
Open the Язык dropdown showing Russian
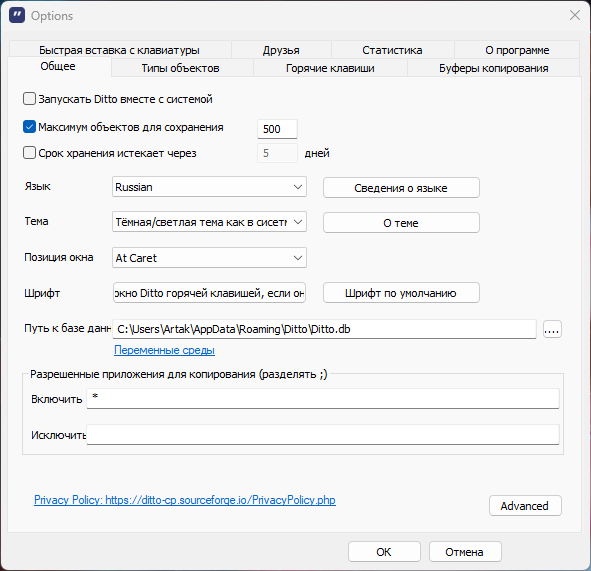tap(209, 187)
